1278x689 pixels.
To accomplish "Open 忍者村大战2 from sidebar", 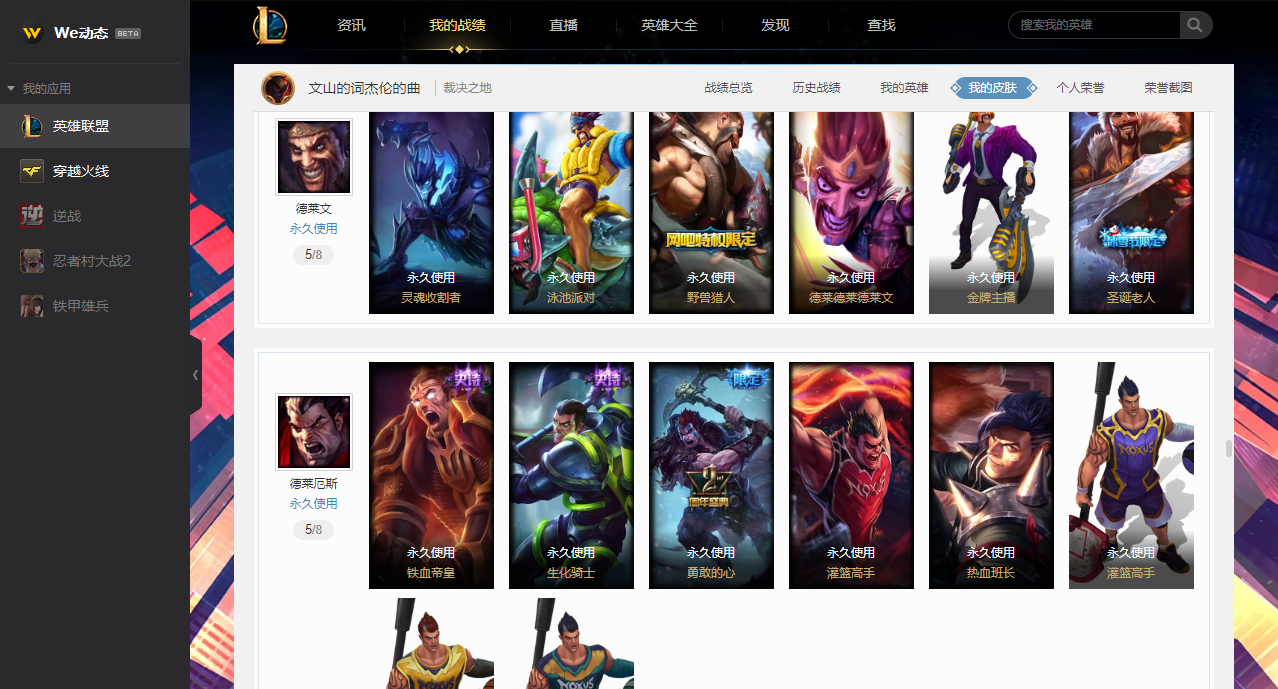I will [95, 261].
